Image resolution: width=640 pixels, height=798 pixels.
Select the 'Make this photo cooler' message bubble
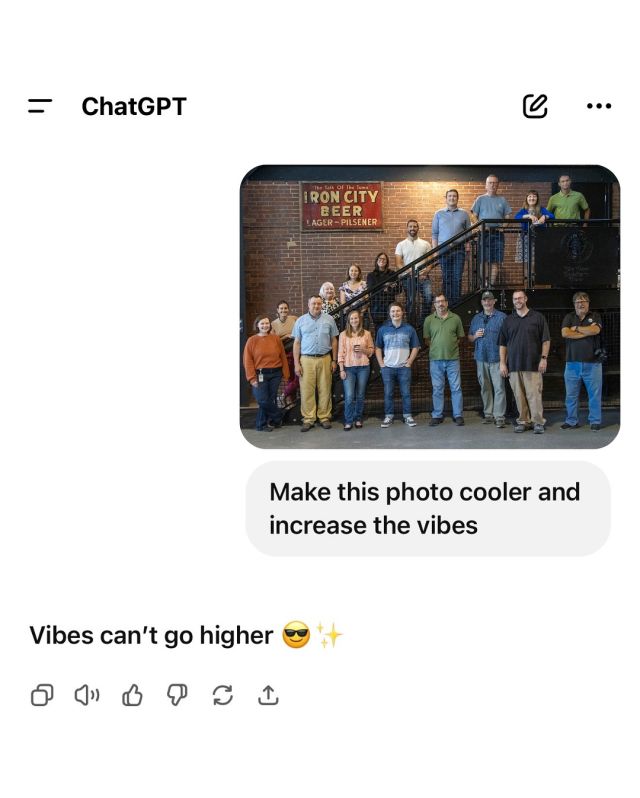click(x=428, y=508)
